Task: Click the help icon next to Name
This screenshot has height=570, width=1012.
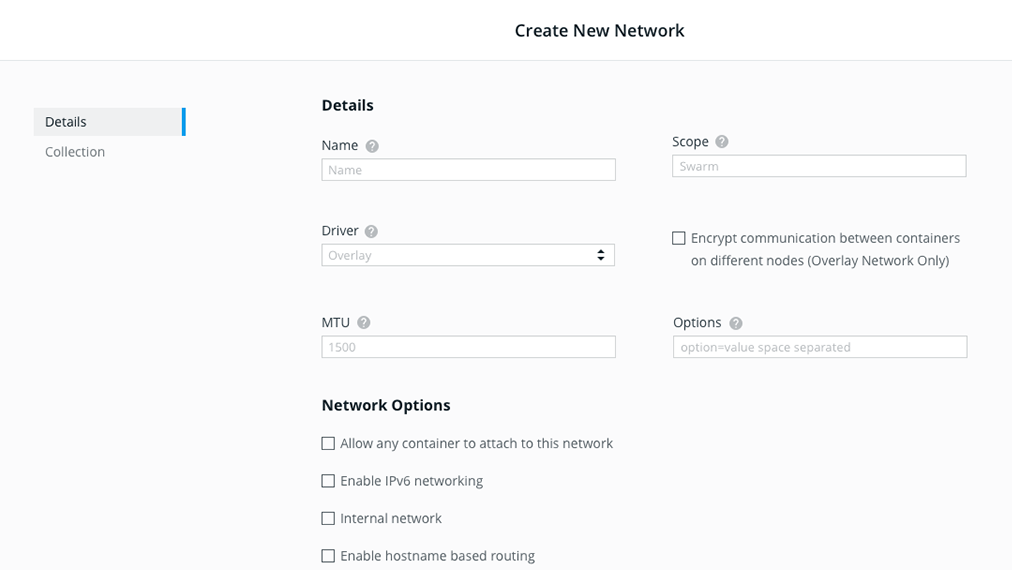Action: point(372,146)
